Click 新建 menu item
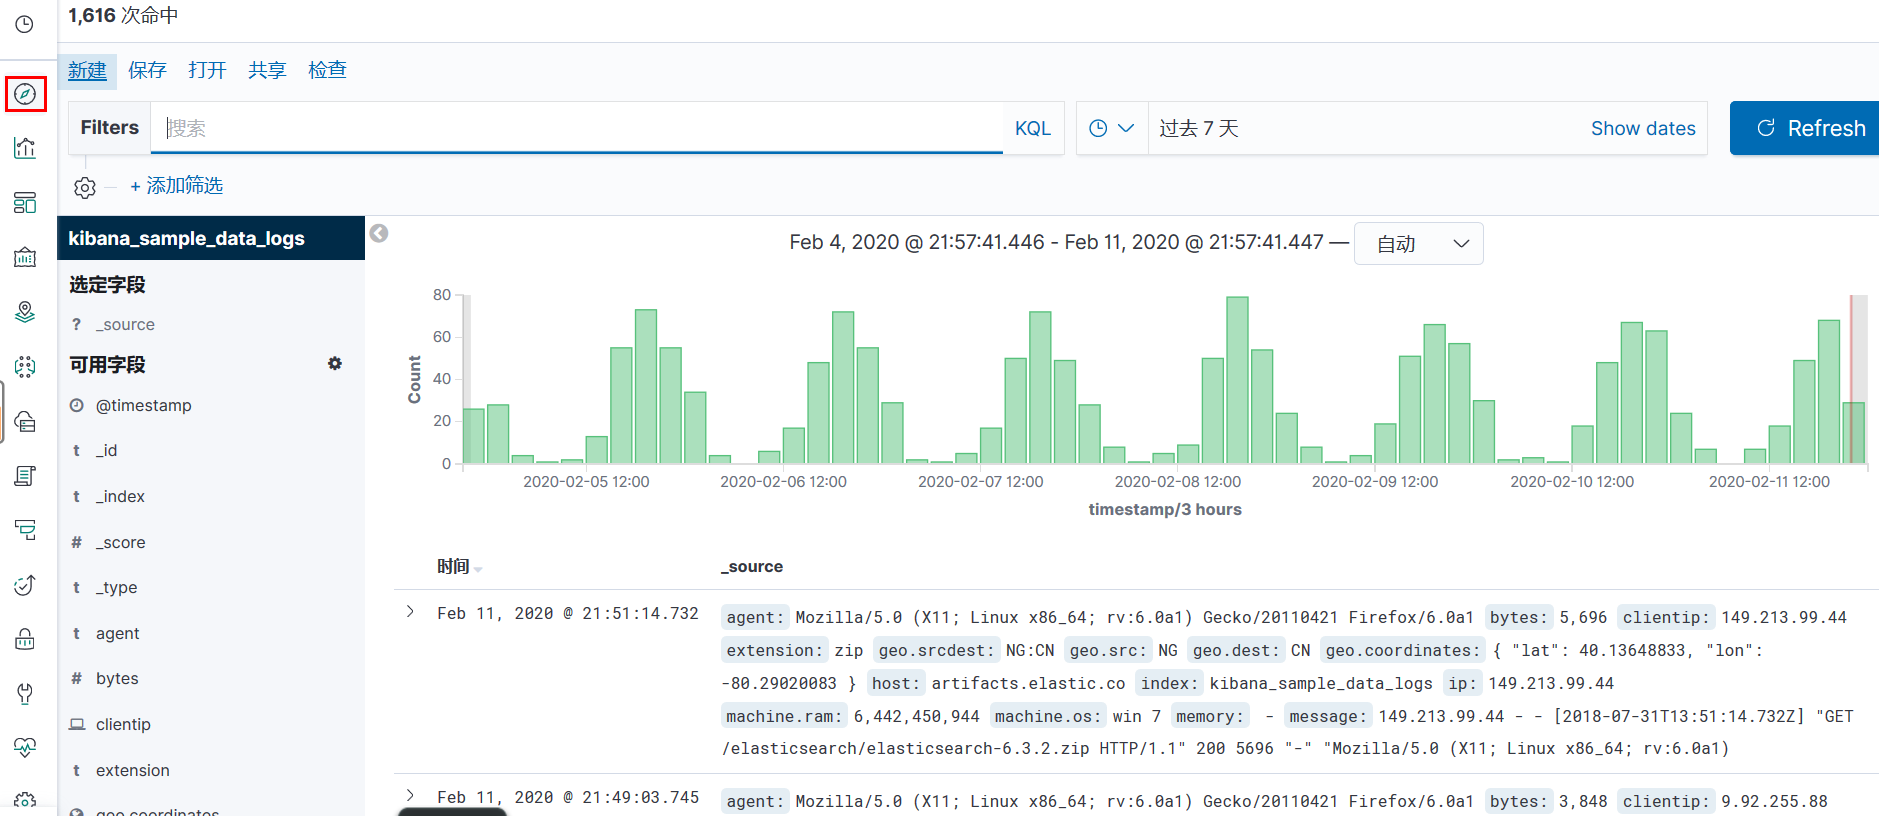Image resolution: width=1879 pixels, height=816 pixels. [x=87, y=70]
